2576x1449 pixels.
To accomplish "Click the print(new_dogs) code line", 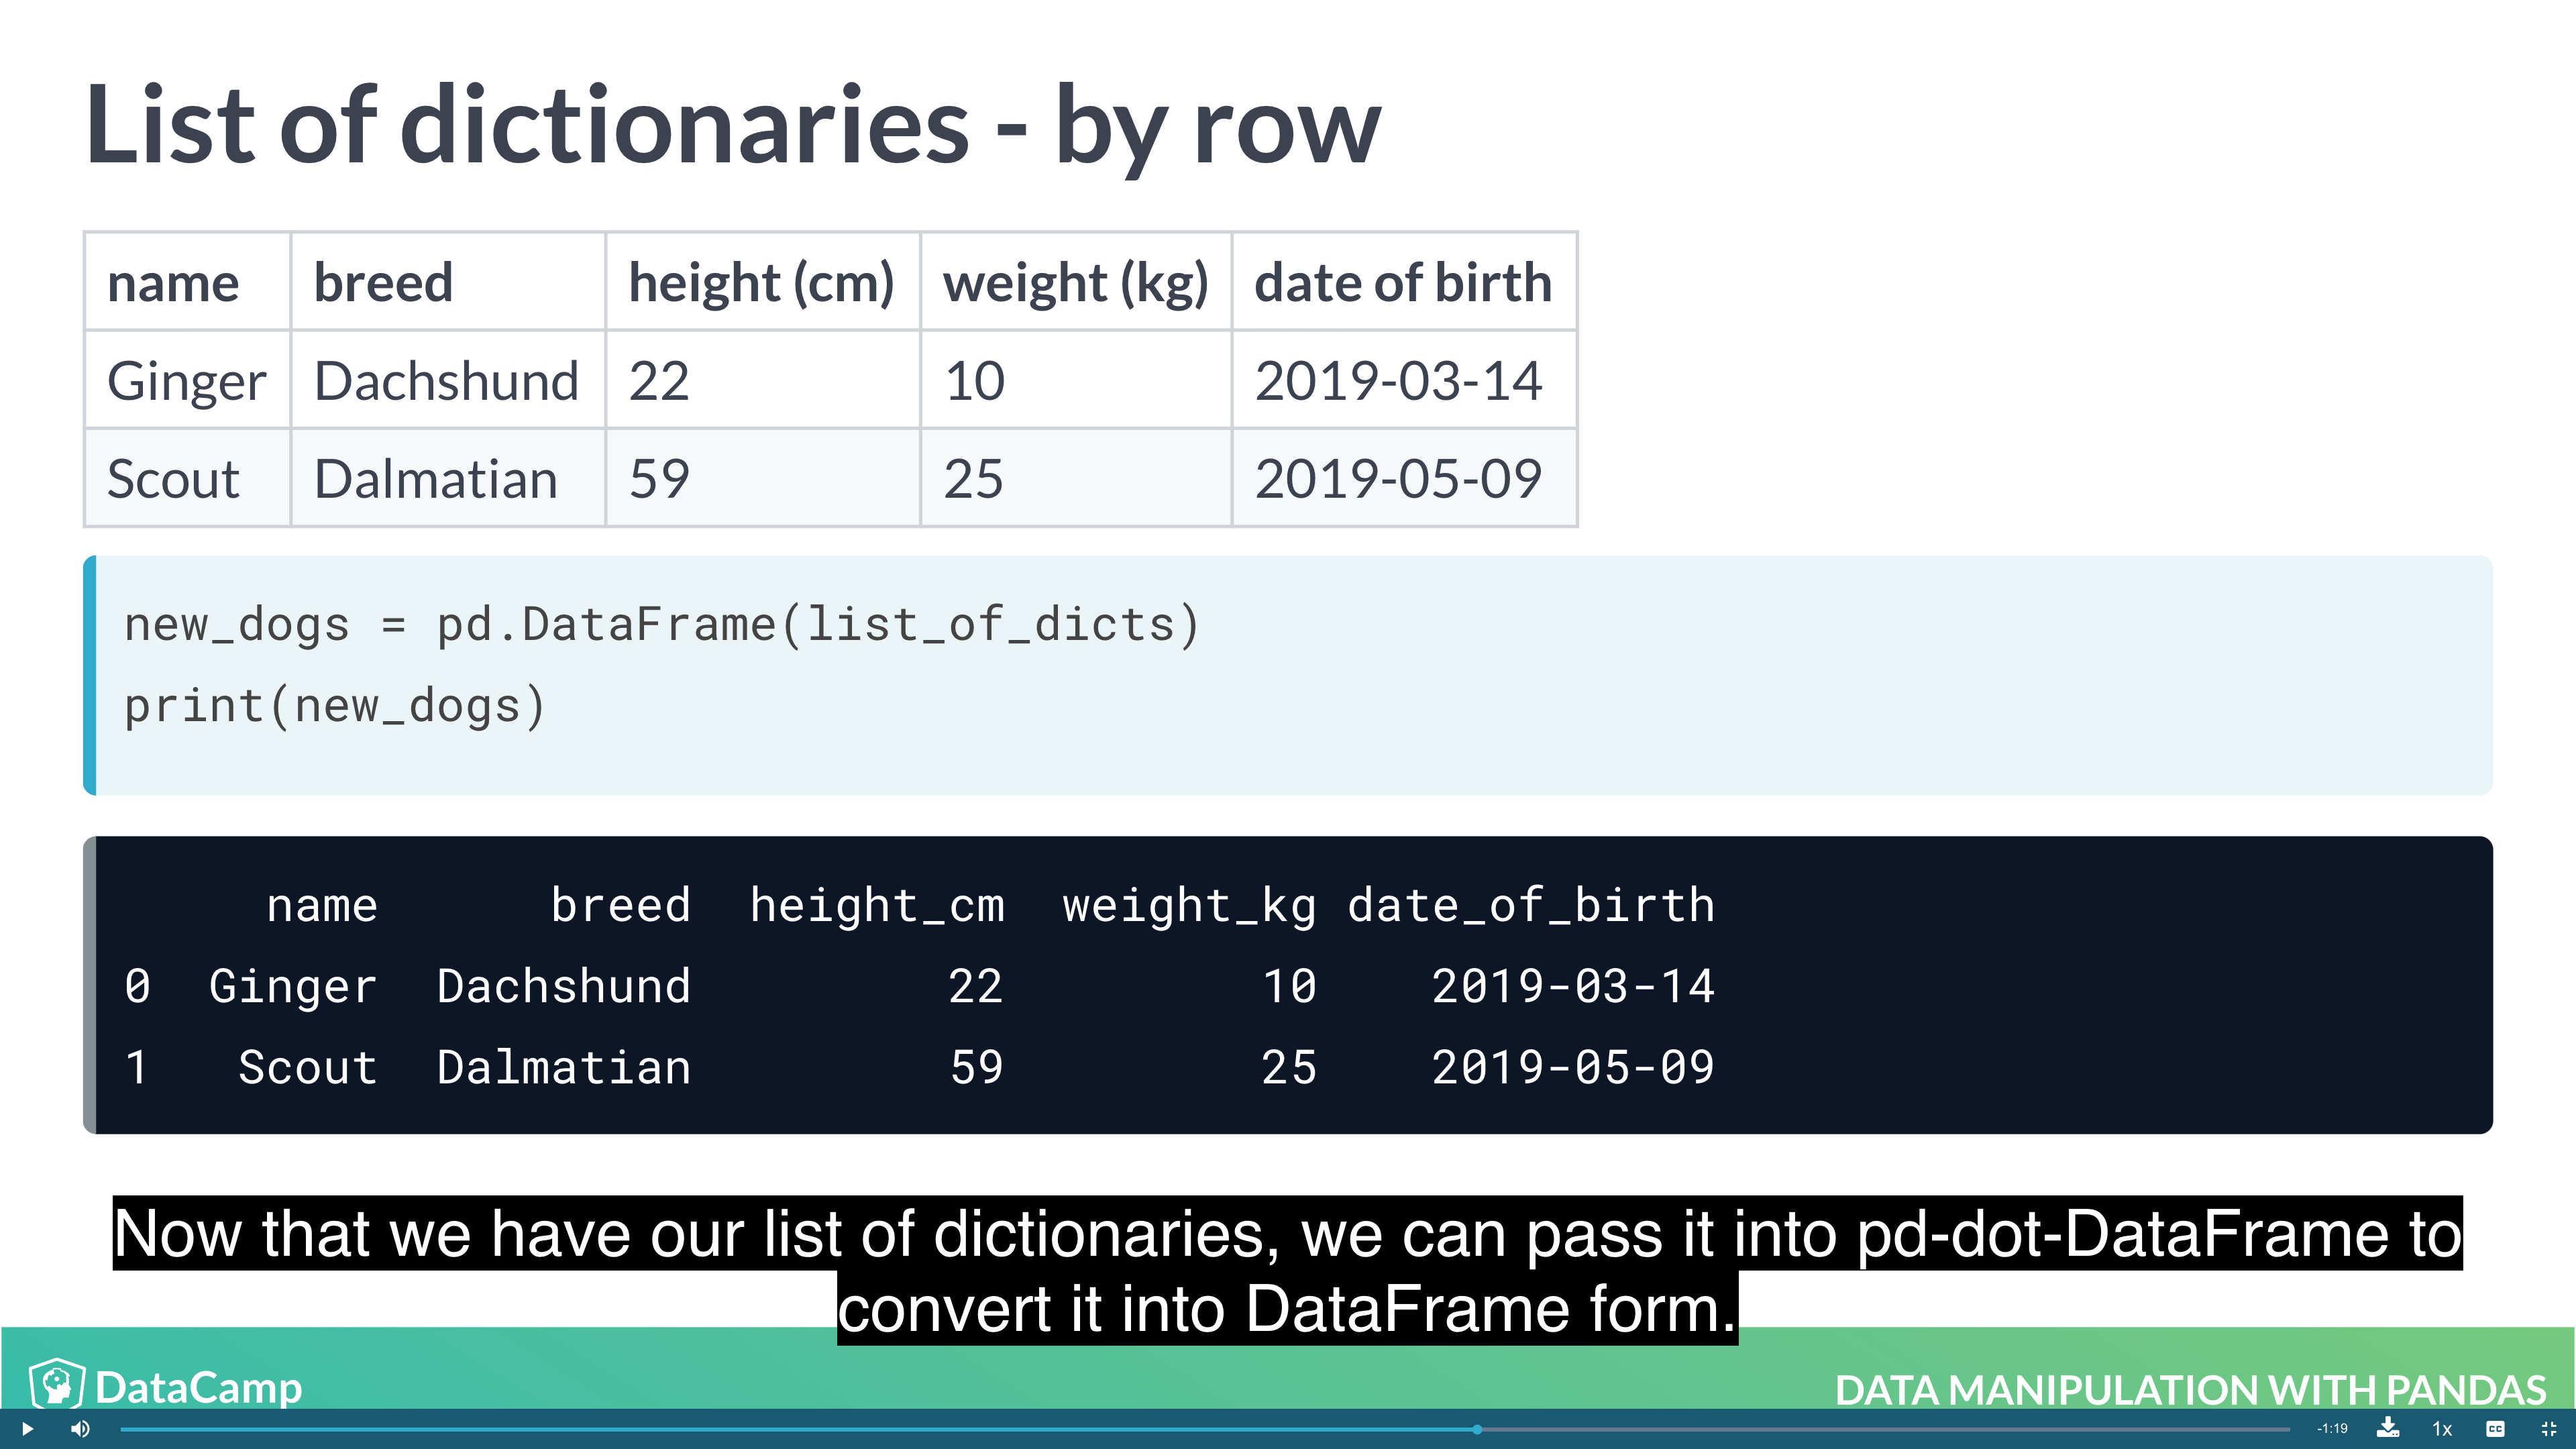I will 334,706.
